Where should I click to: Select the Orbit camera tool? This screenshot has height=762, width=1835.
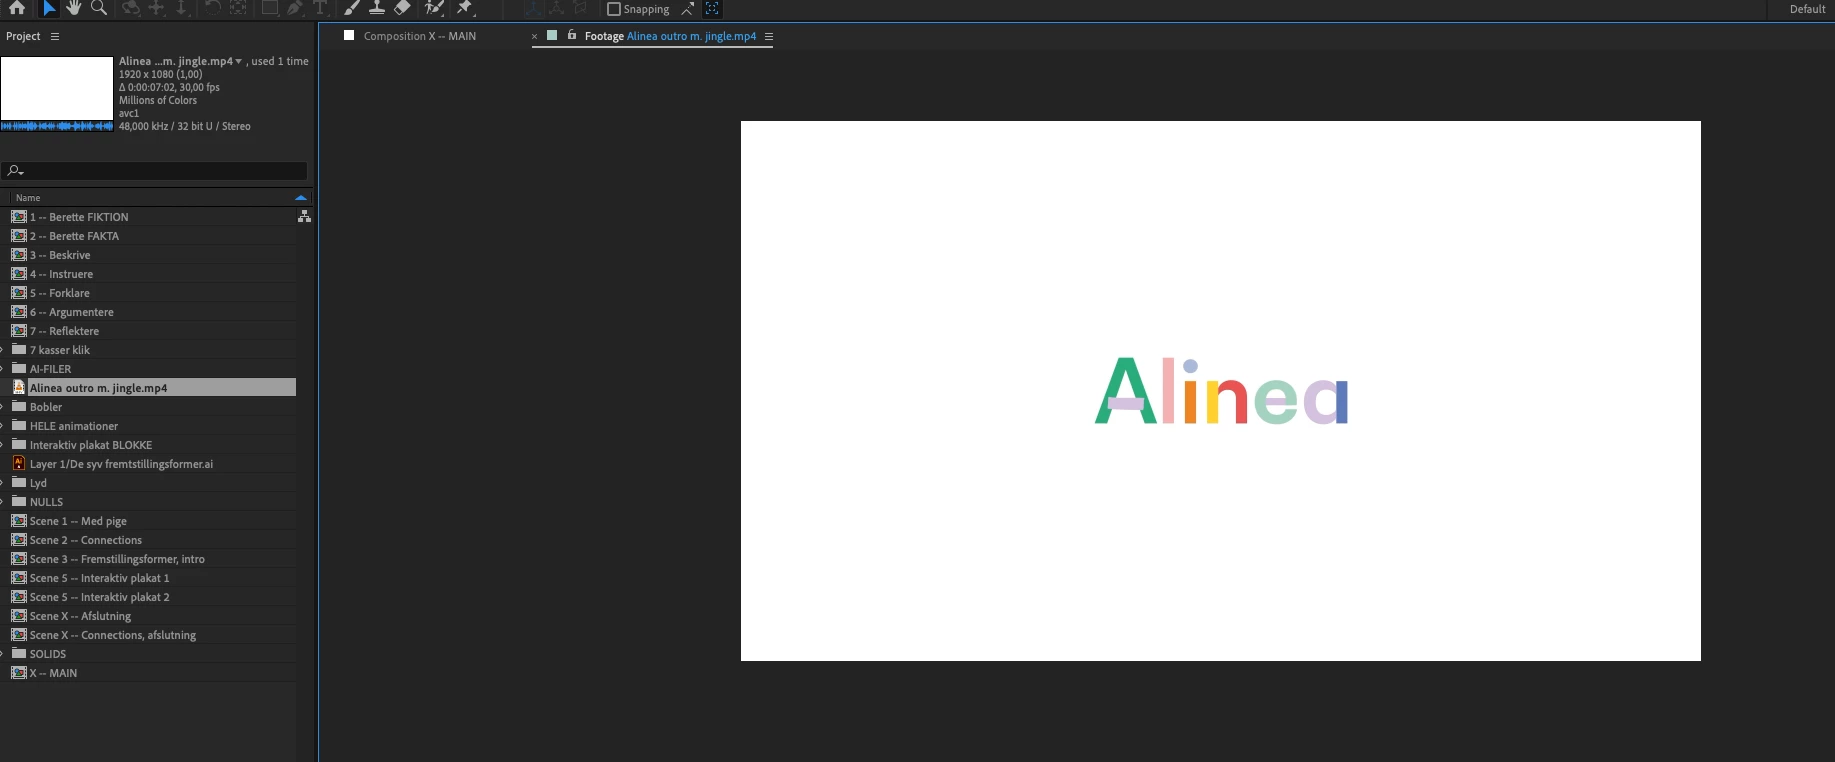(131, 8)
